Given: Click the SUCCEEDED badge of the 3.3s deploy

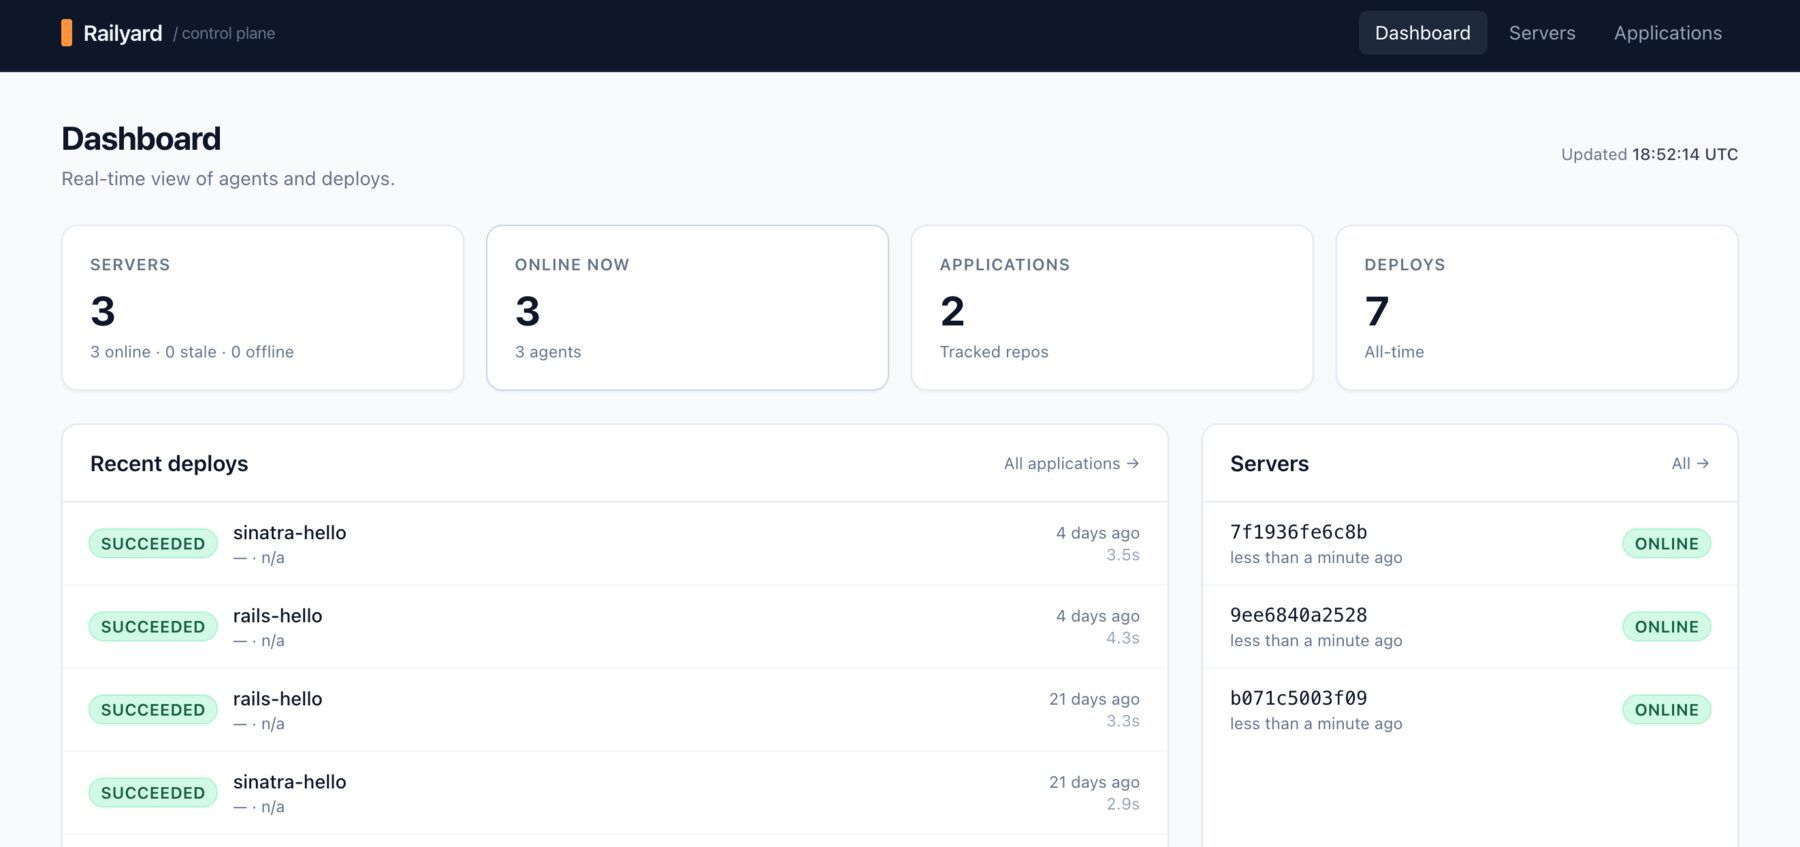Looking at the screenshot, I should 153,710.
